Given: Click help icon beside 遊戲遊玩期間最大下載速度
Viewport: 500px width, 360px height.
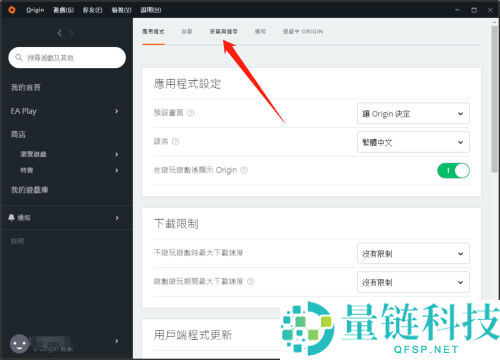Looking at the screenshot, I should click(x=251, y=282).
